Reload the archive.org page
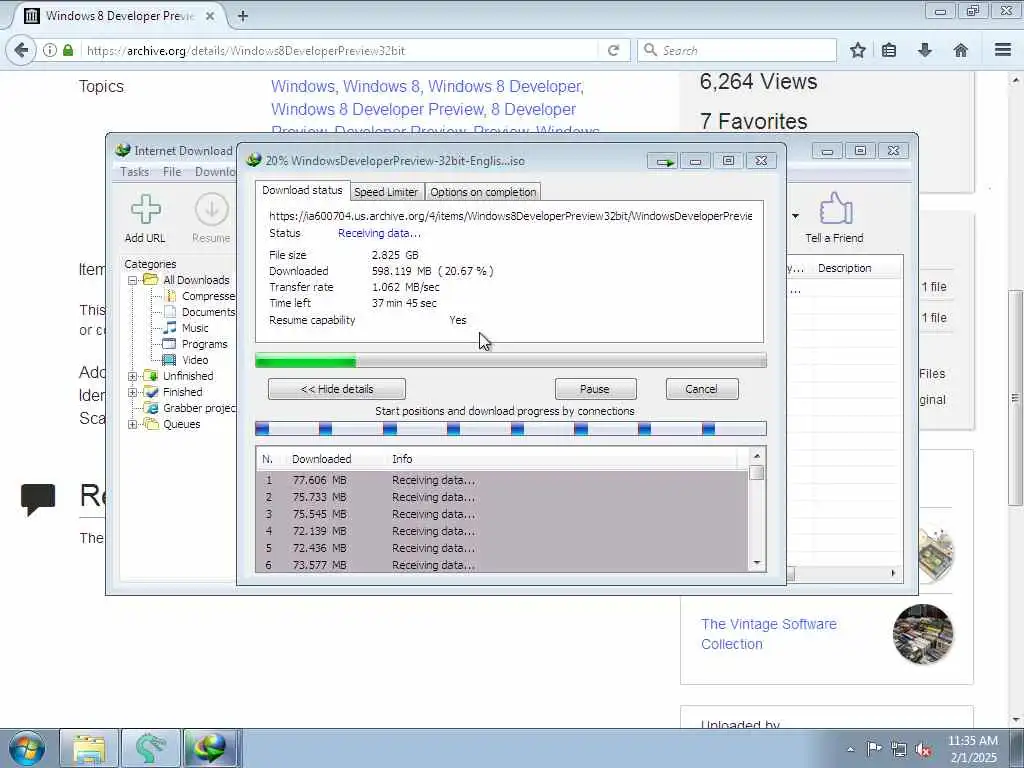Image resolution: width=1024 pixels, height=768 pixels. coord(613,50)
